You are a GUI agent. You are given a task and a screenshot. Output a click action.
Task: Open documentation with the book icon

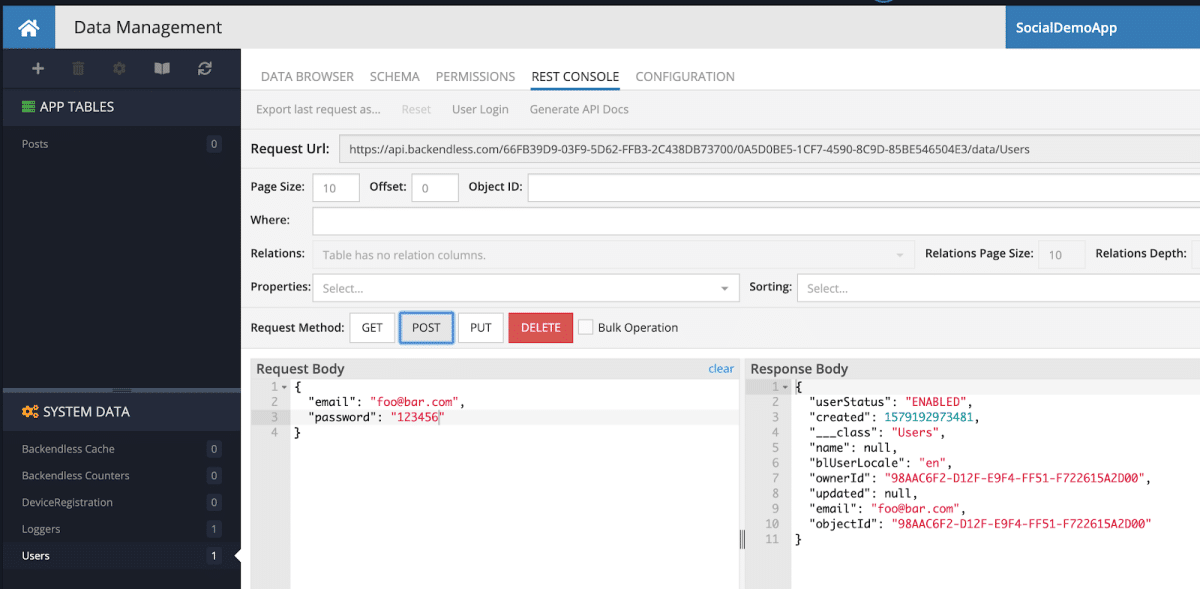coord(161,69)
